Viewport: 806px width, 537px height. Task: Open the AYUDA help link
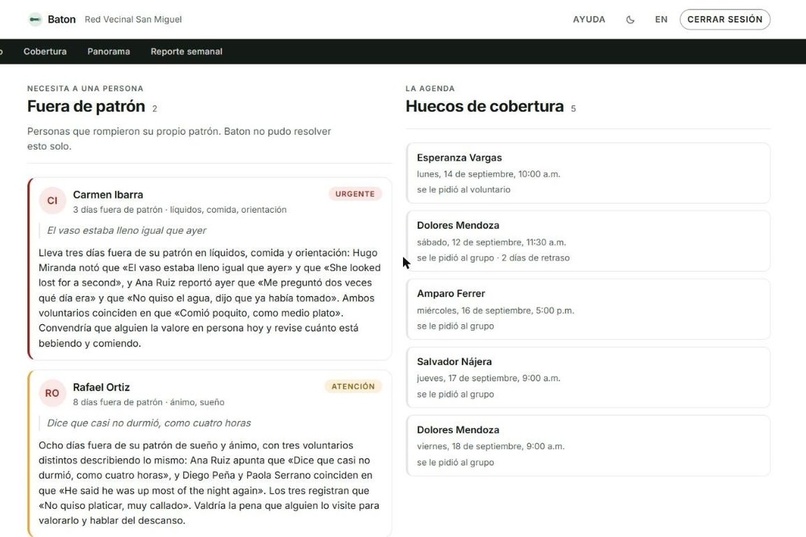pos(589,20)
